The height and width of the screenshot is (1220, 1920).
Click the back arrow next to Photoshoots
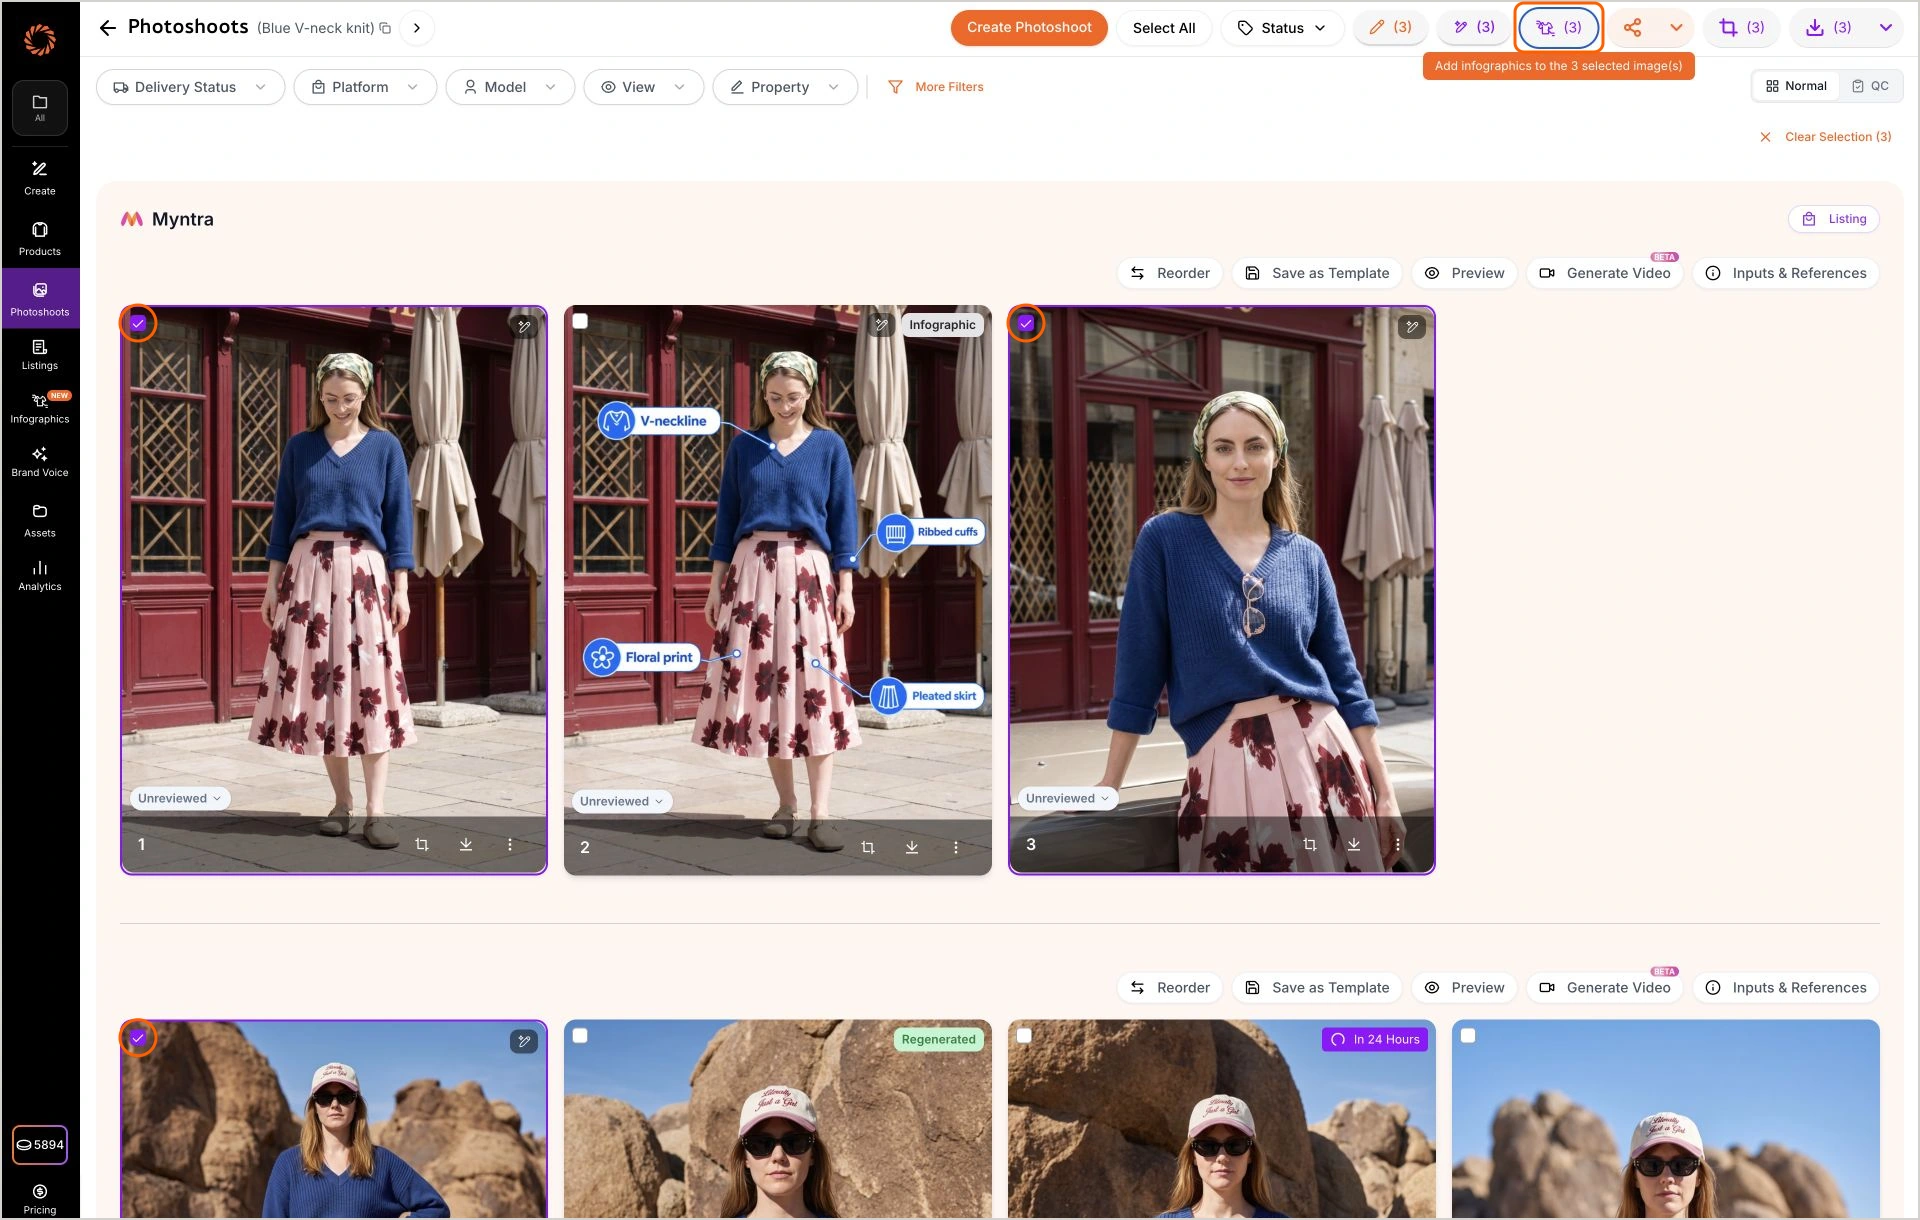[108, 28]
